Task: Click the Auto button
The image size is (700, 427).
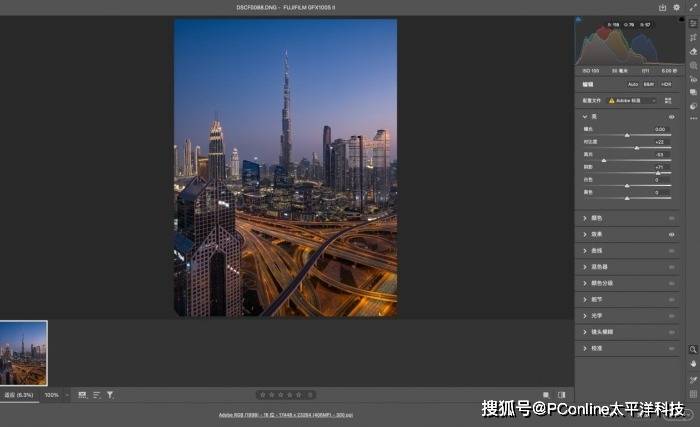Action: [x=633, y=85]
